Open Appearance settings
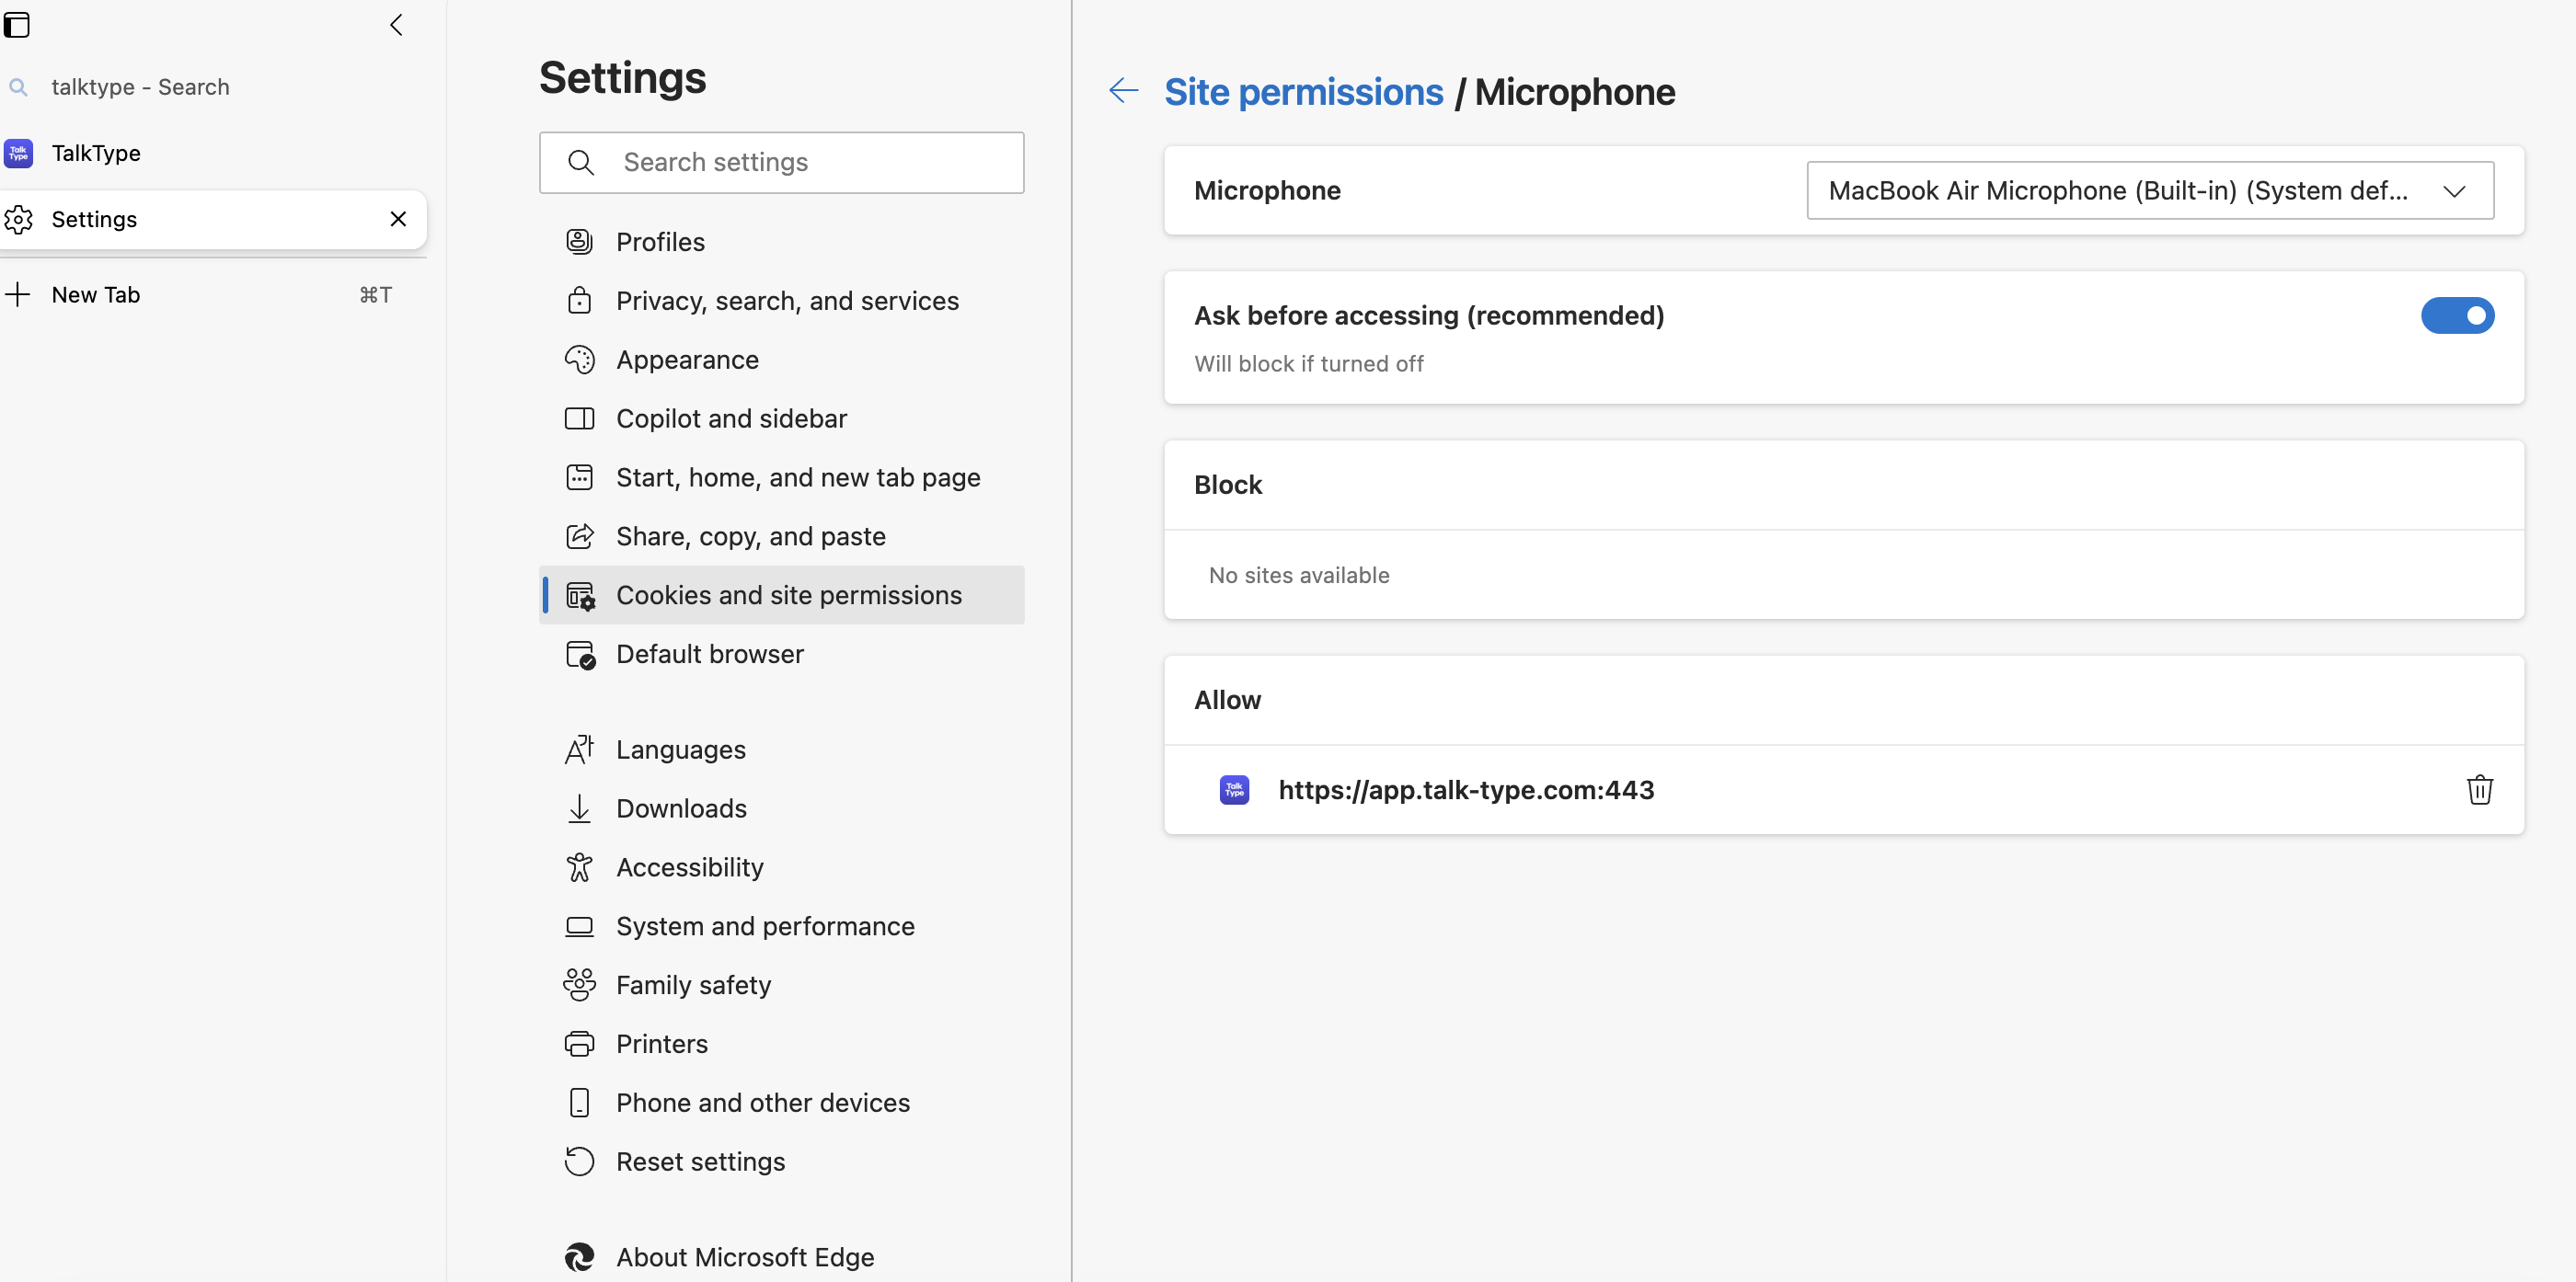This screenshot has width=2576, height=1282. (x=782, y=359)
